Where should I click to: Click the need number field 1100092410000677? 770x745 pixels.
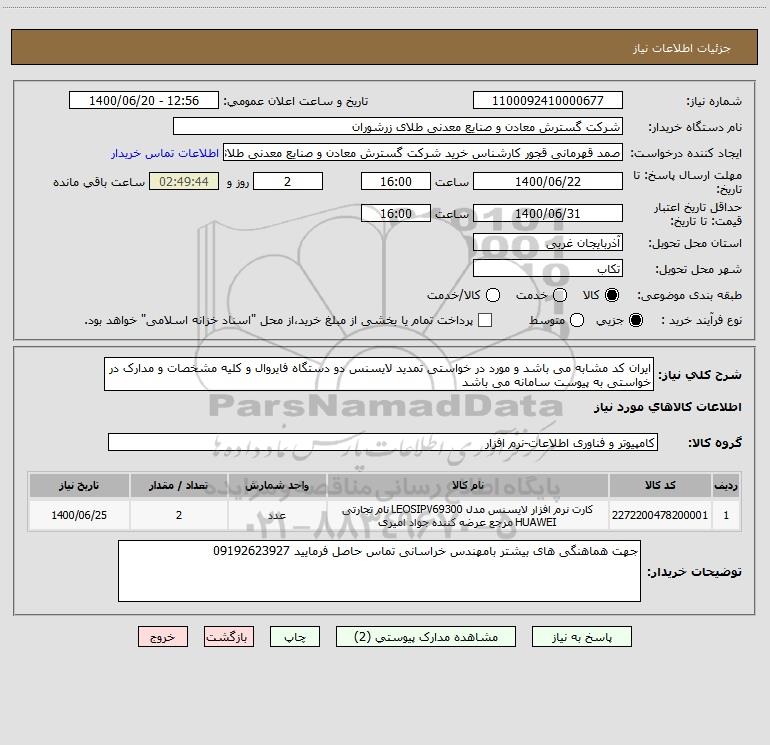point(548,101)
